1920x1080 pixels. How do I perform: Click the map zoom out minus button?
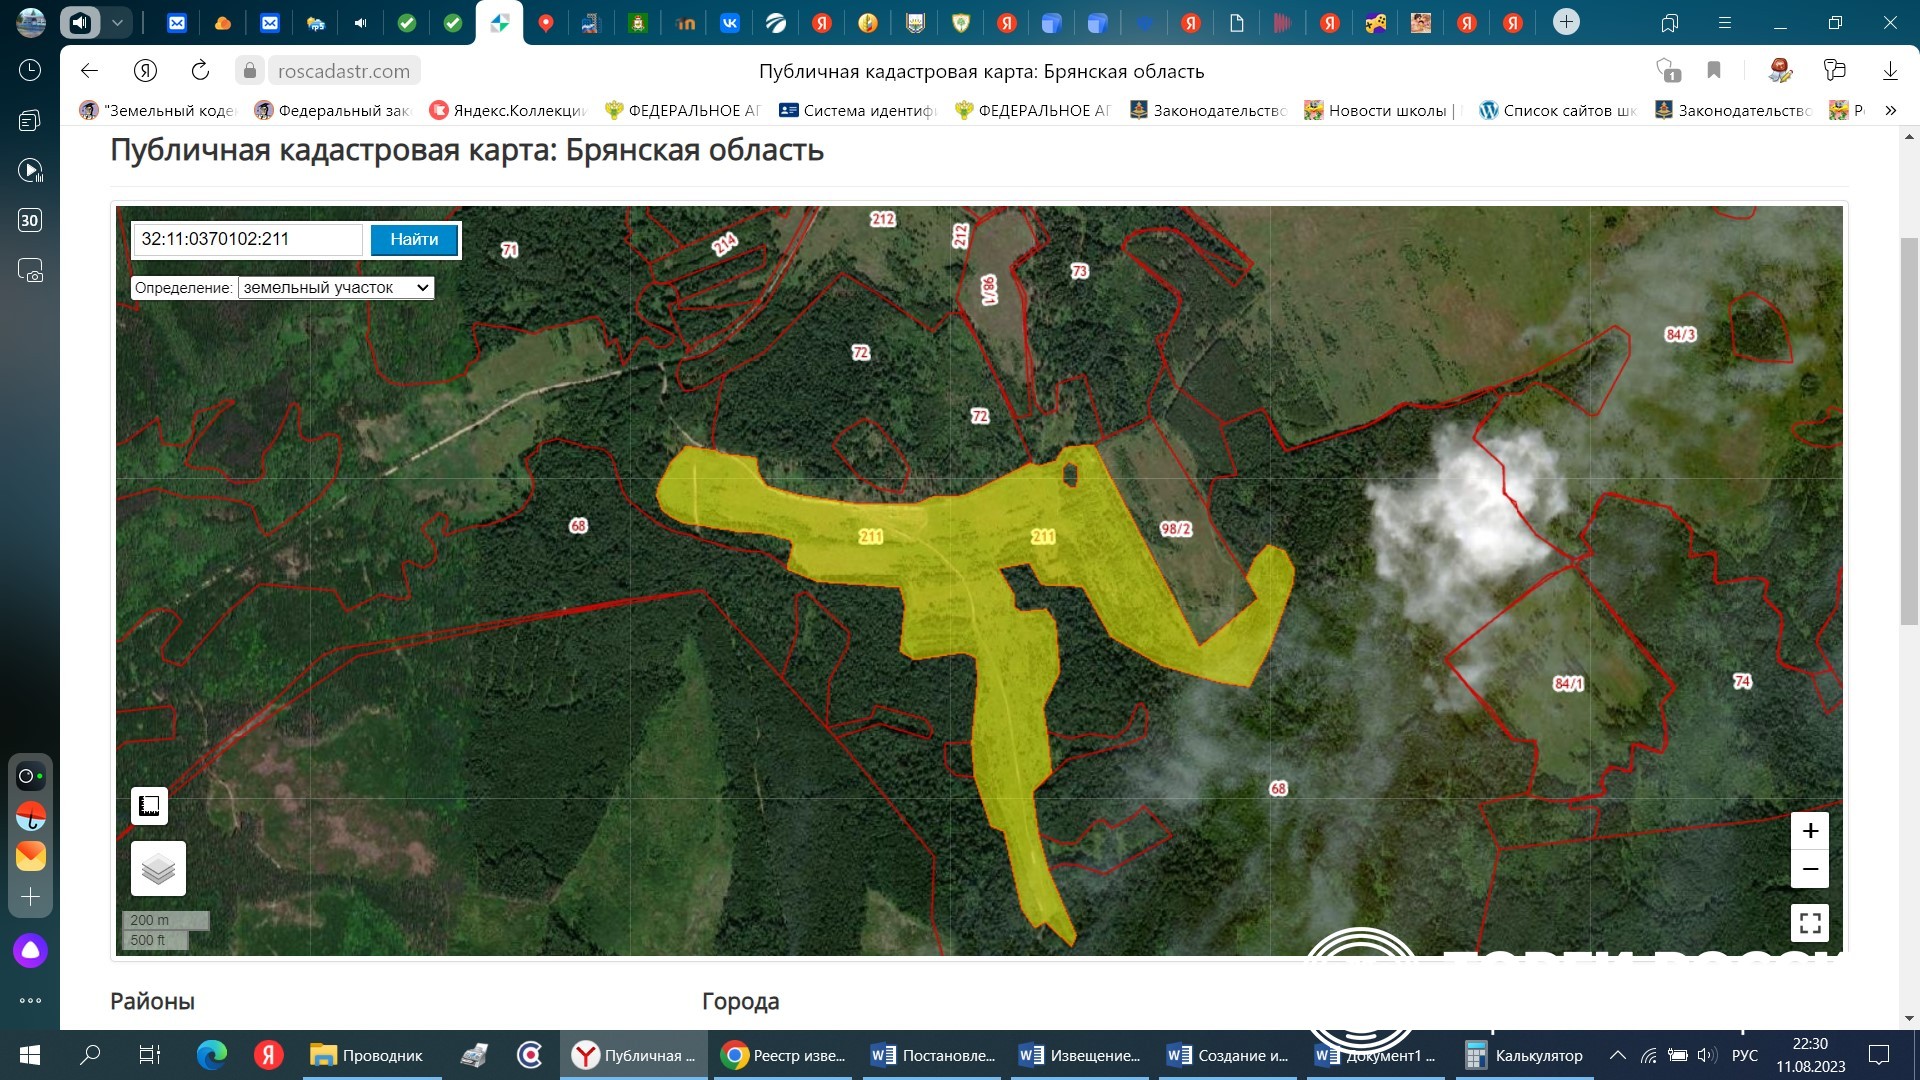tap(1809, 869)
